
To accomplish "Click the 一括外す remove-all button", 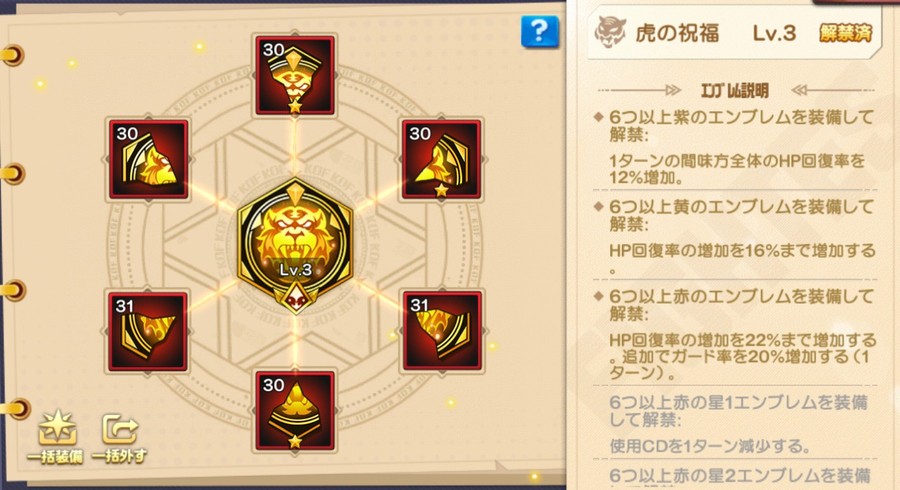I will [x=119, y=438].
